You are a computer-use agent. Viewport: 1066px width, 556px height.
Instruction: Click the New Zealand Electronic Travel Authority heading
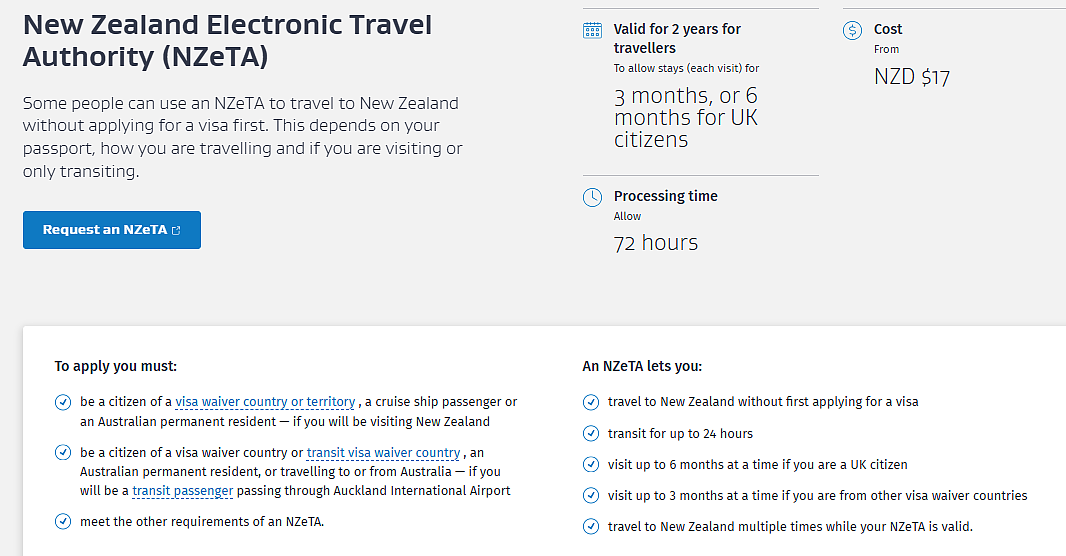(227, 41)
